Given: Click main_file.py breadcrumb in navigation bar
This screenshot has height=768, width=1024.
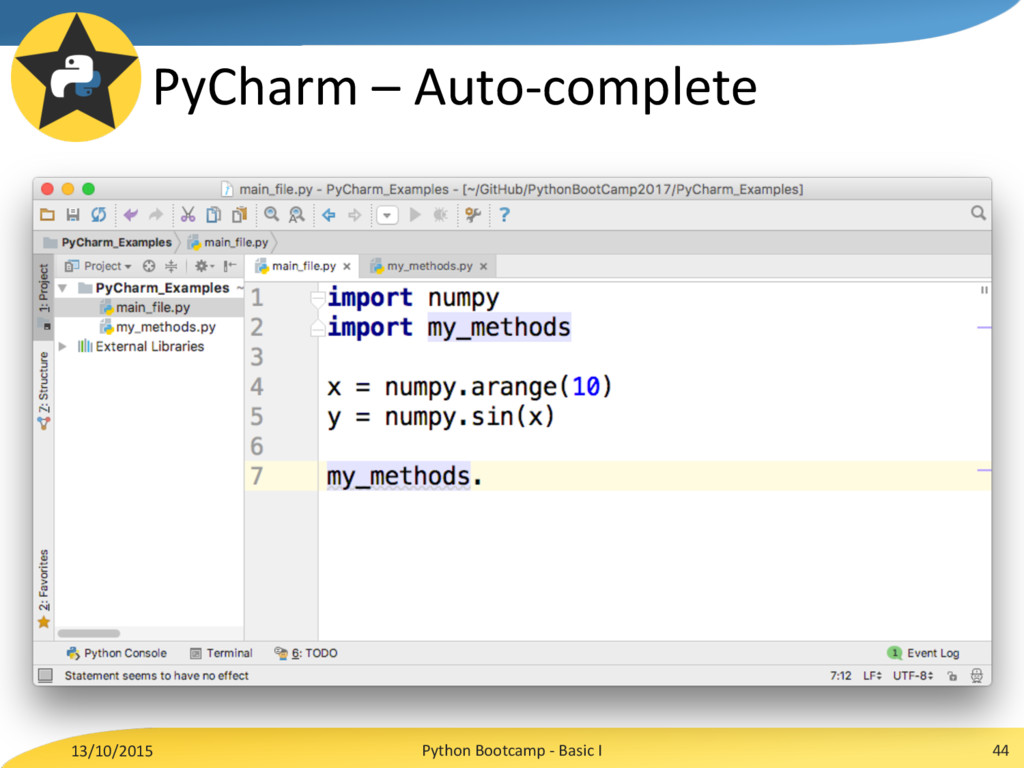Looking at the screenshot, I should (236, 242).
